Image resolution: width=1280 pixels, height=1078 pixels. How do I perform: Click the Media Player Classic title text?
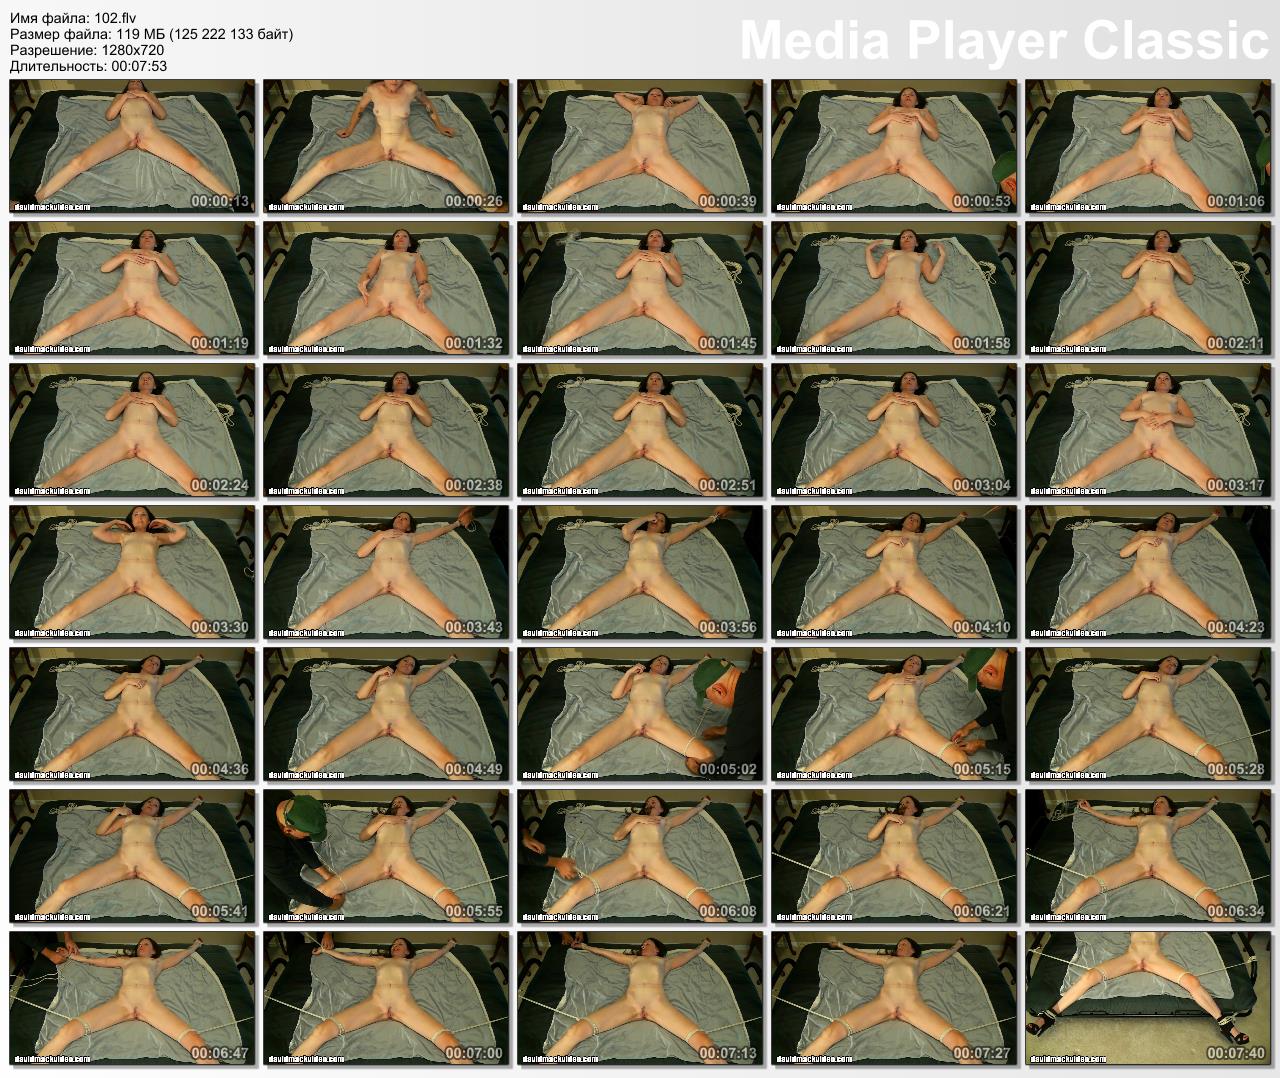click(x=1003, y=41)
